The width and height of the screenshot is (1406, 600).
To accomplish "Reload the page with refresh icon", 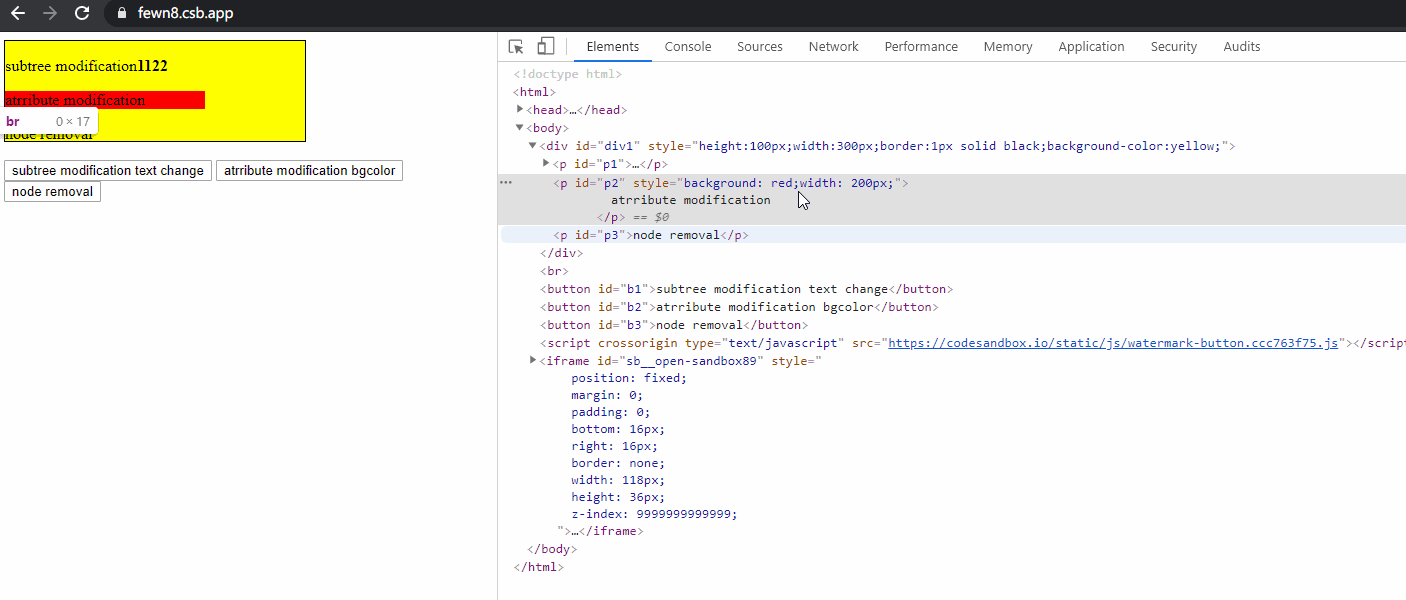I will pyautogui.click(x=82, y=13).
